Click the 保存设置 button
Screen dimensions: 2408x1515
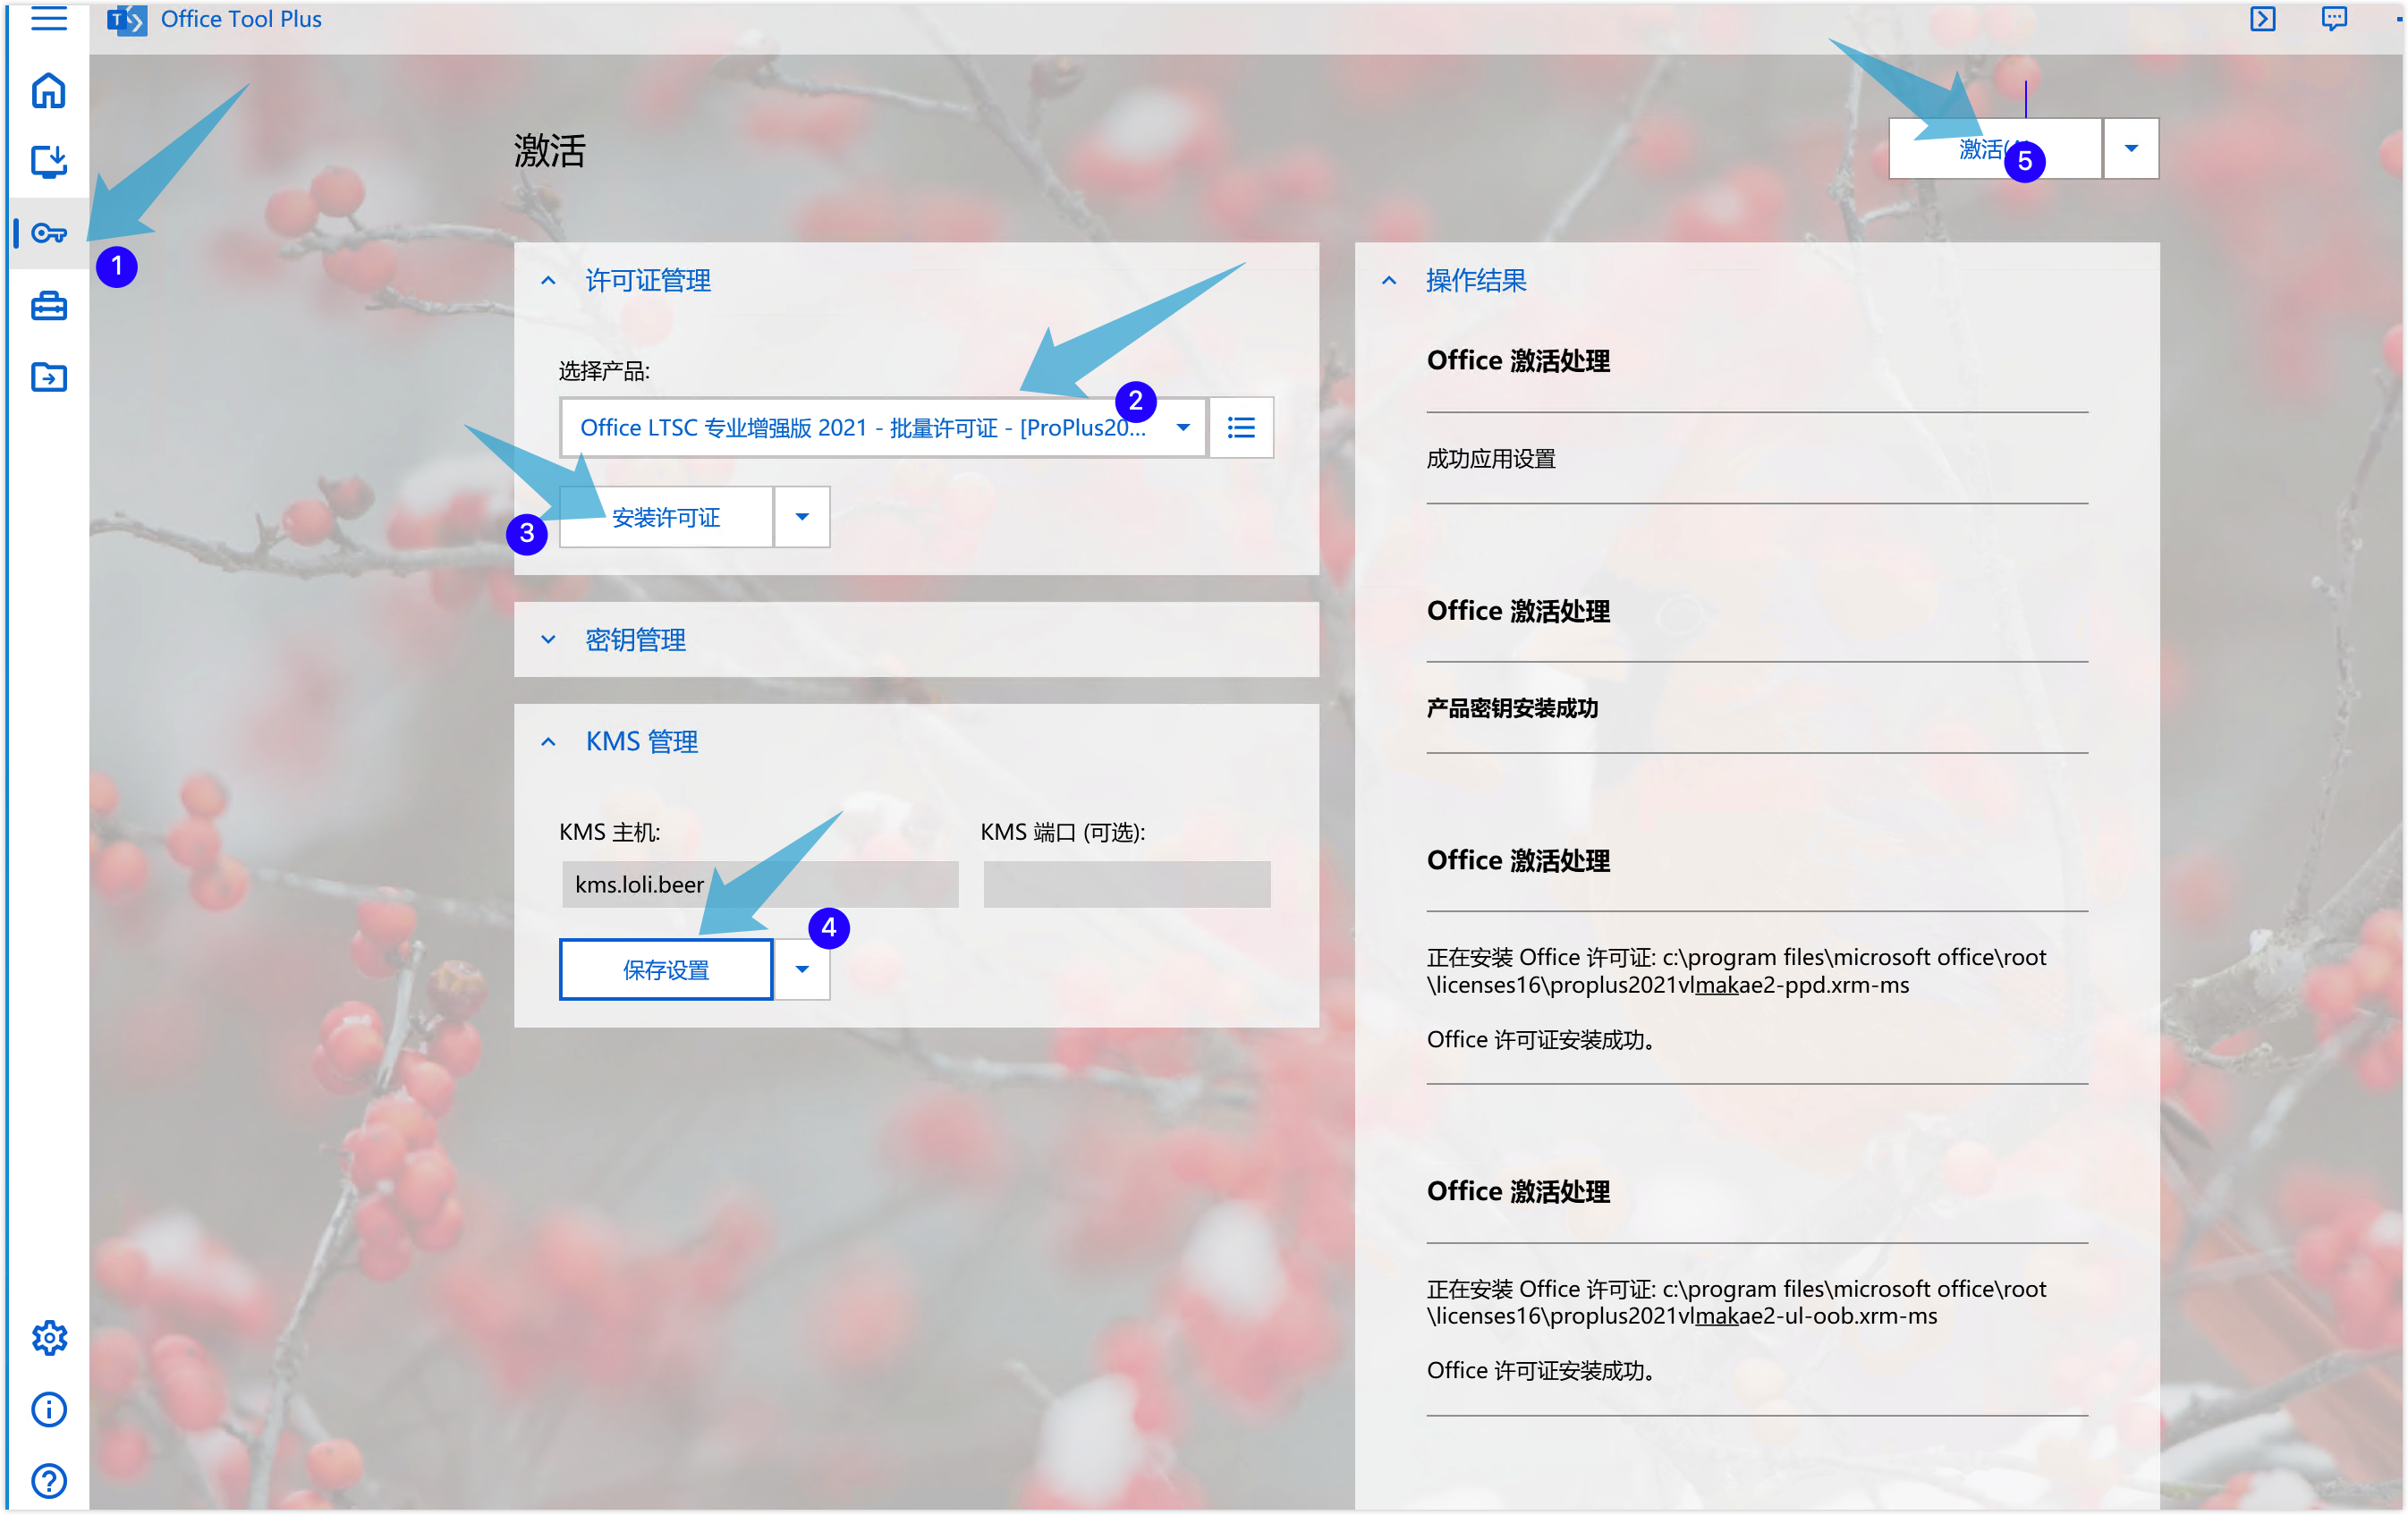[x=666, y=969]
